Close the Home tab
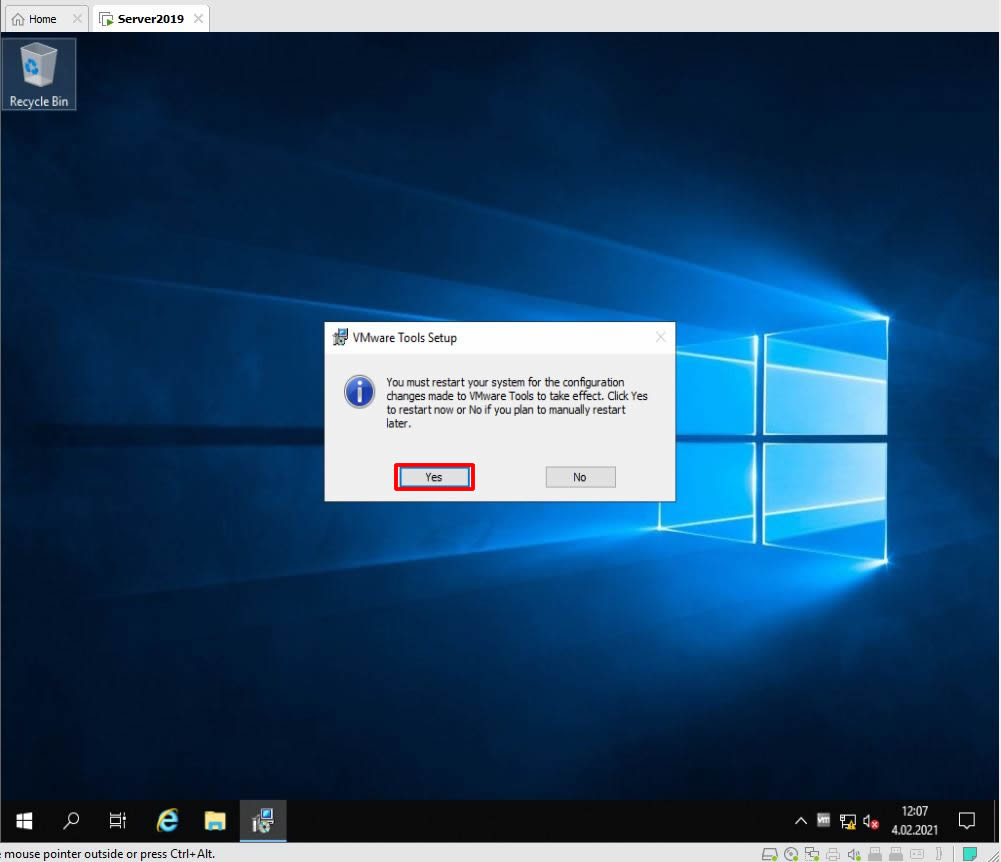The image size is (1001, 862). 77,19
